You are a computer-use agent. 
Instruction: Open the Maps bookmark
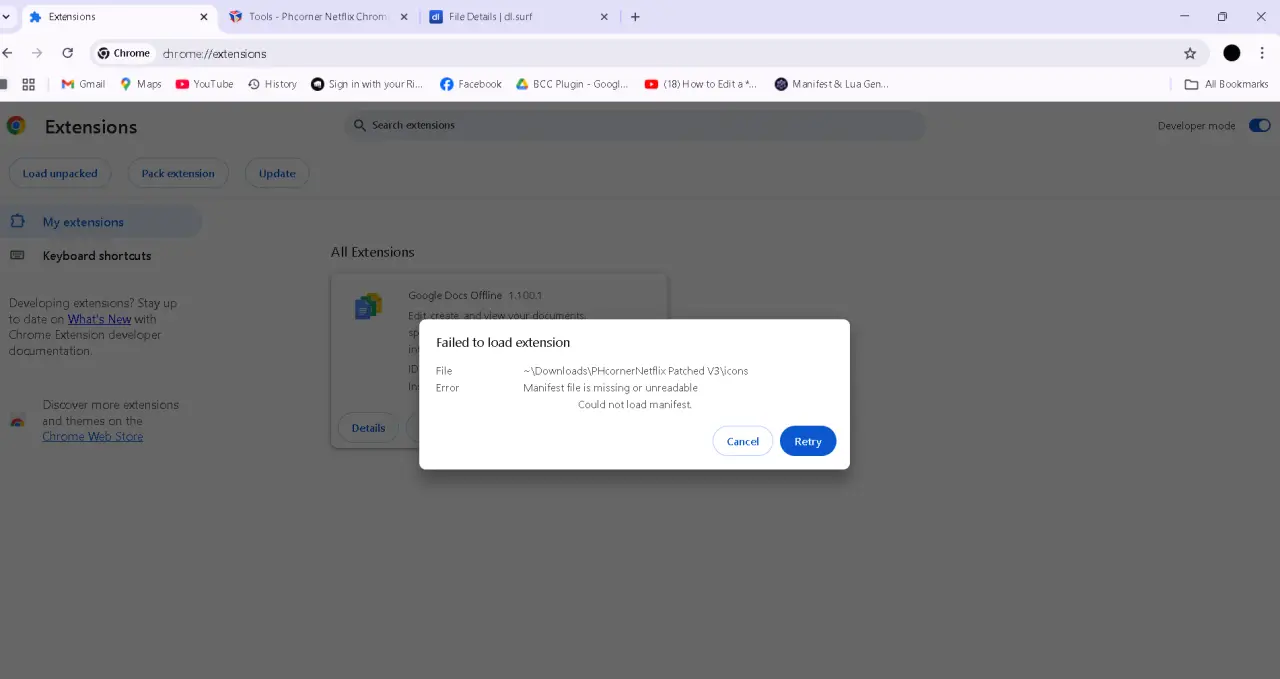141,84
